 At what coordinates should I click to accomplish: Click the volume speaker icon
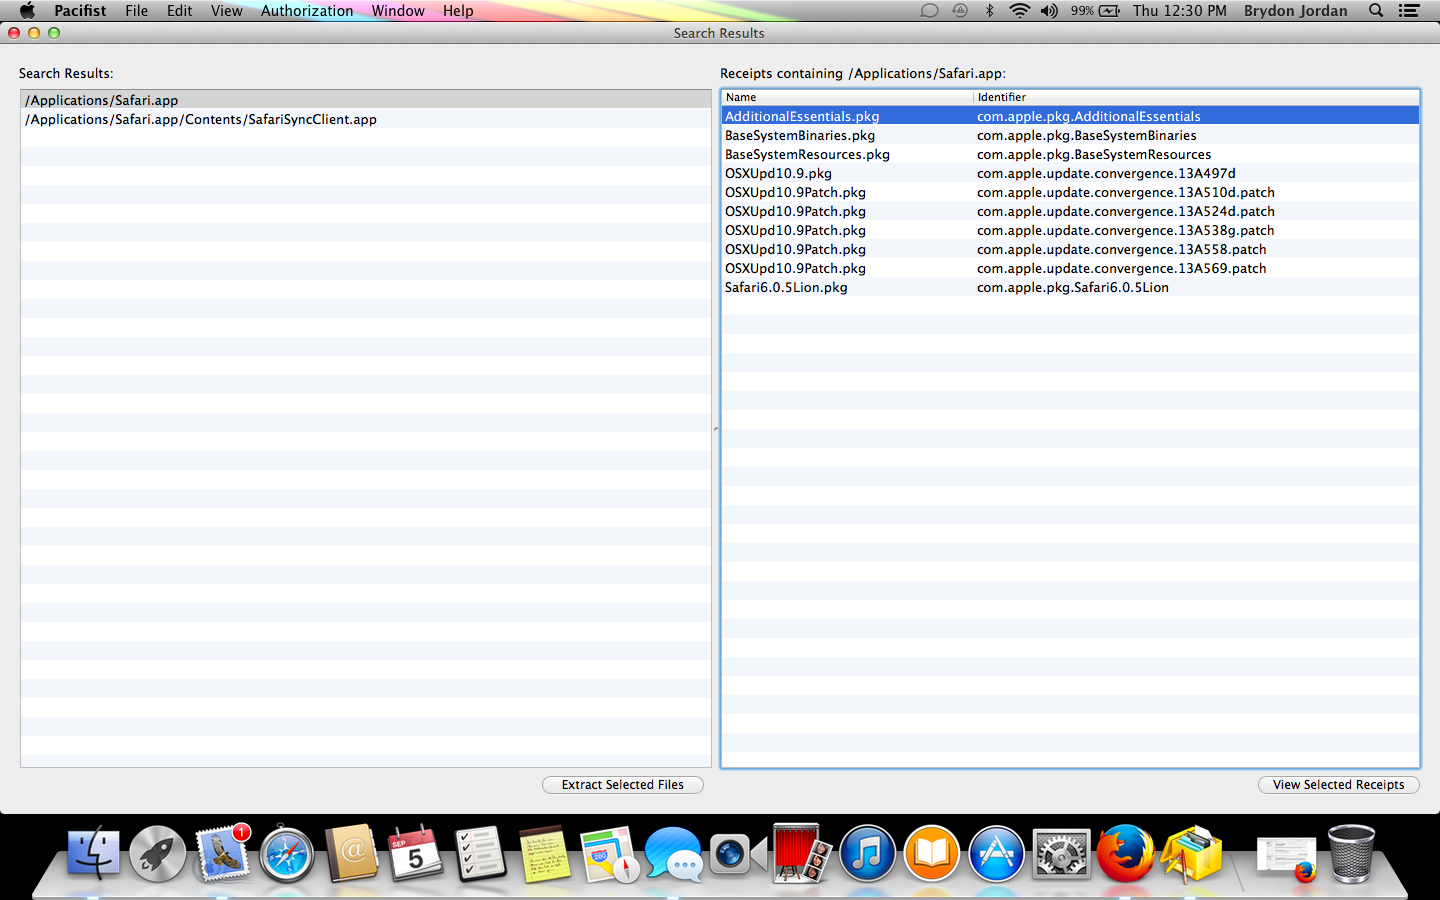pos(1049,11)
